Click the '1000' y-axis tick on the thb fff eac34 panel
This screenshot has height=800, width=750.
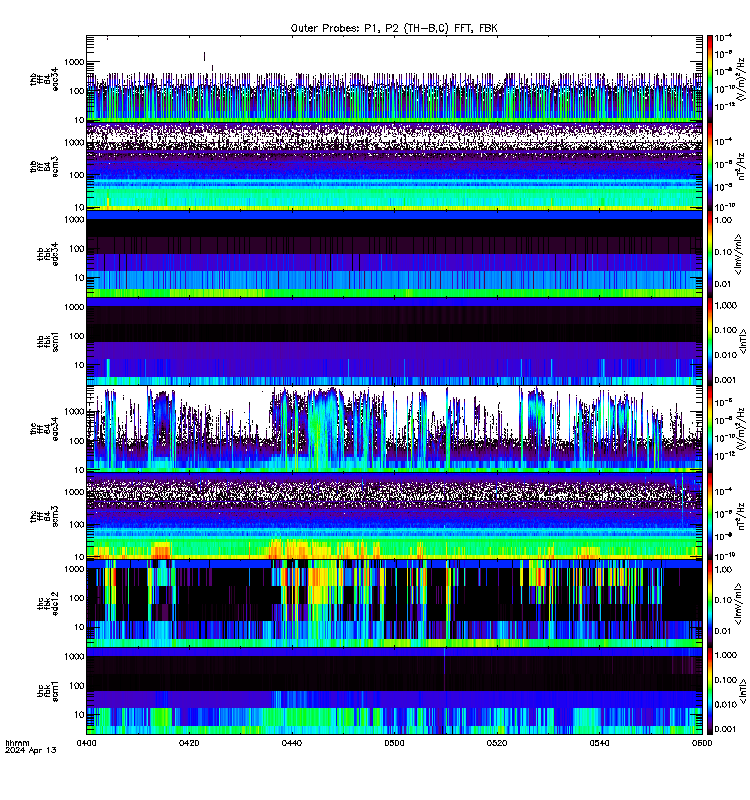tap(74, 62)
